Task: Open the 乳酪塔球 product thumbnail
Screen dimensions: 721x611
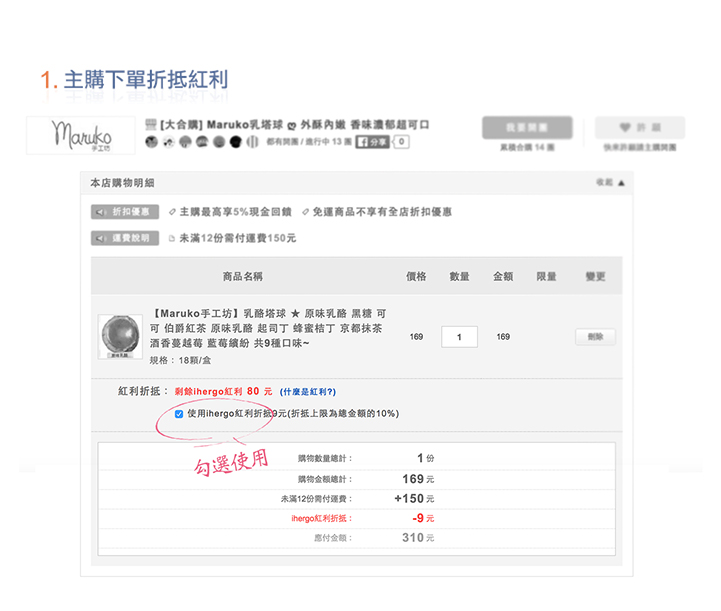Action: coord(120,337)
